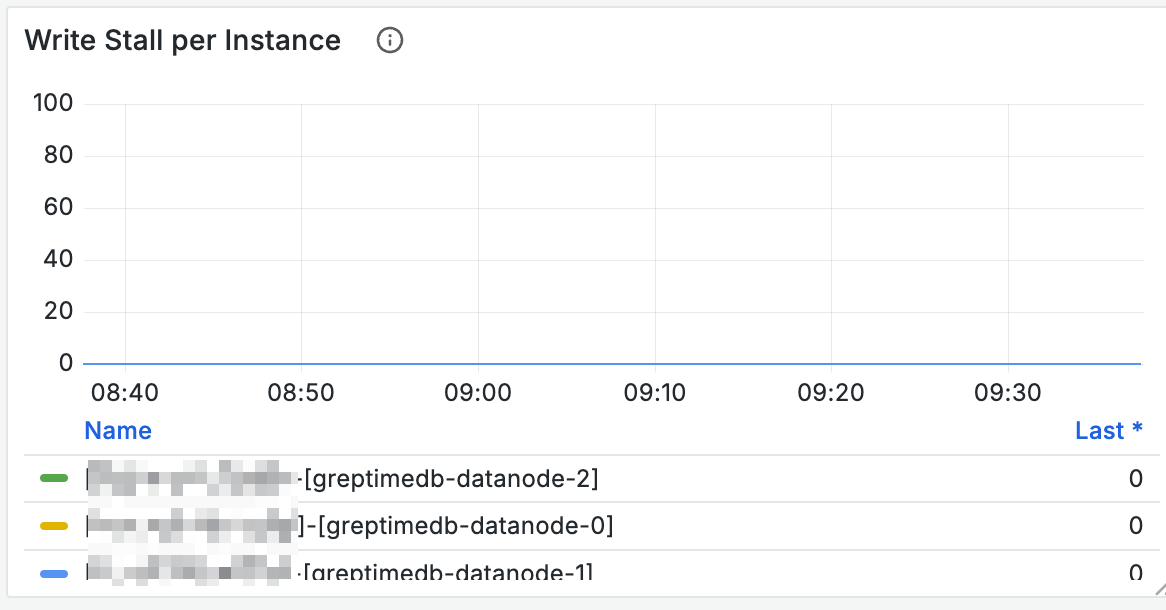Click the 09:30 time axis label

pyautogui.click(x=1008, y=393)
